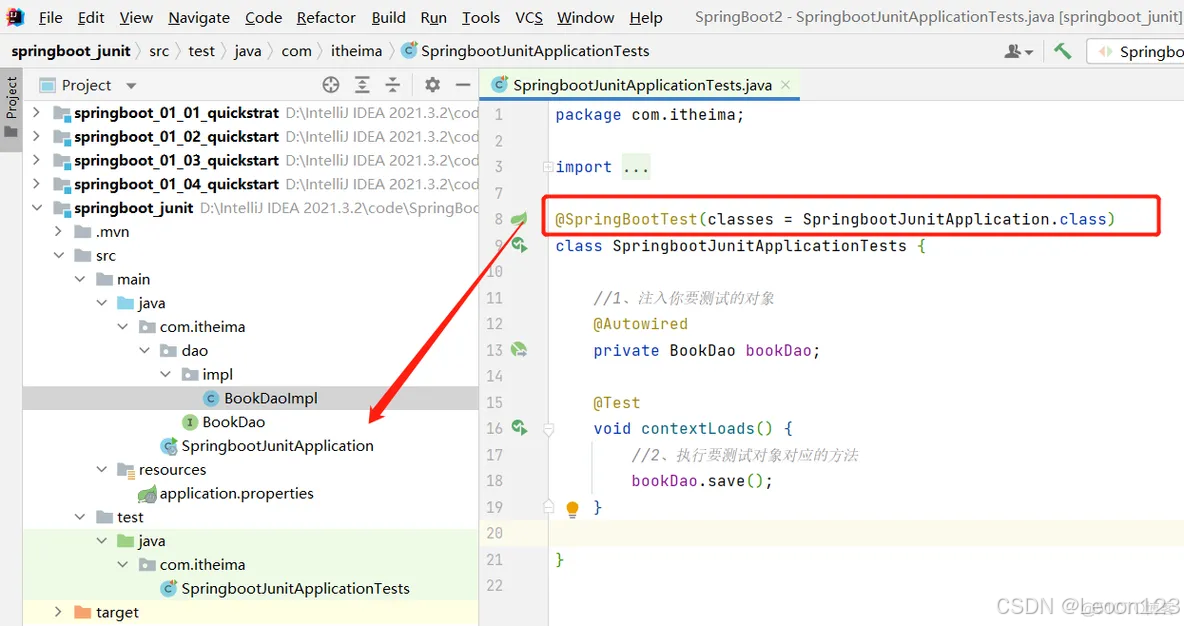The image size is (1184, 626).
Task: Collapse the dao package
Action: click(x=144, y=350)
